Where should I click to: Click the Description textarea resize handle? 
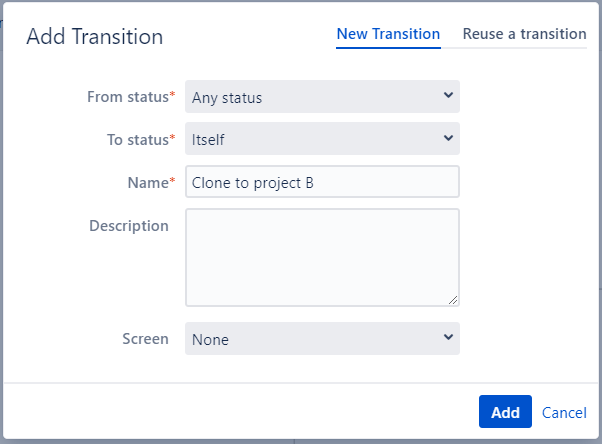point(454,300)
